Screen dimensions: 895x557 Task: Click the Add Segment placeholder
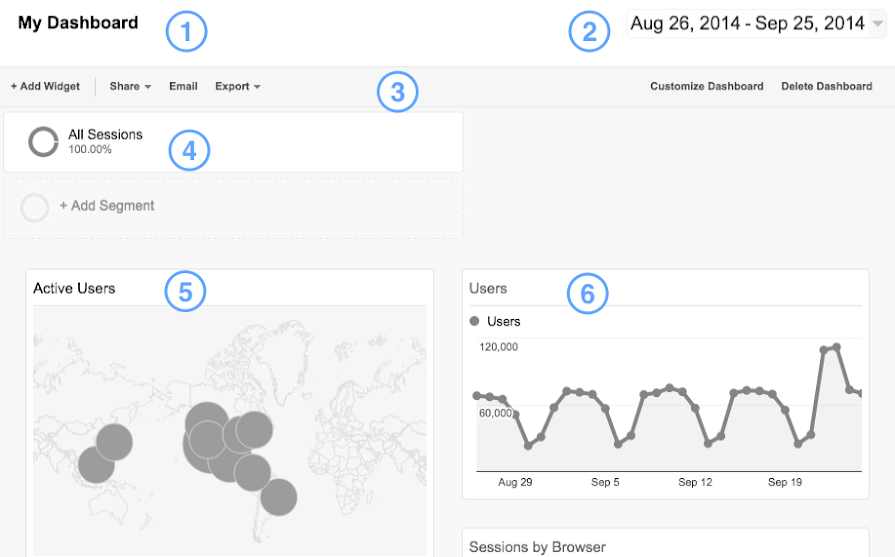(x=107, y=206)
